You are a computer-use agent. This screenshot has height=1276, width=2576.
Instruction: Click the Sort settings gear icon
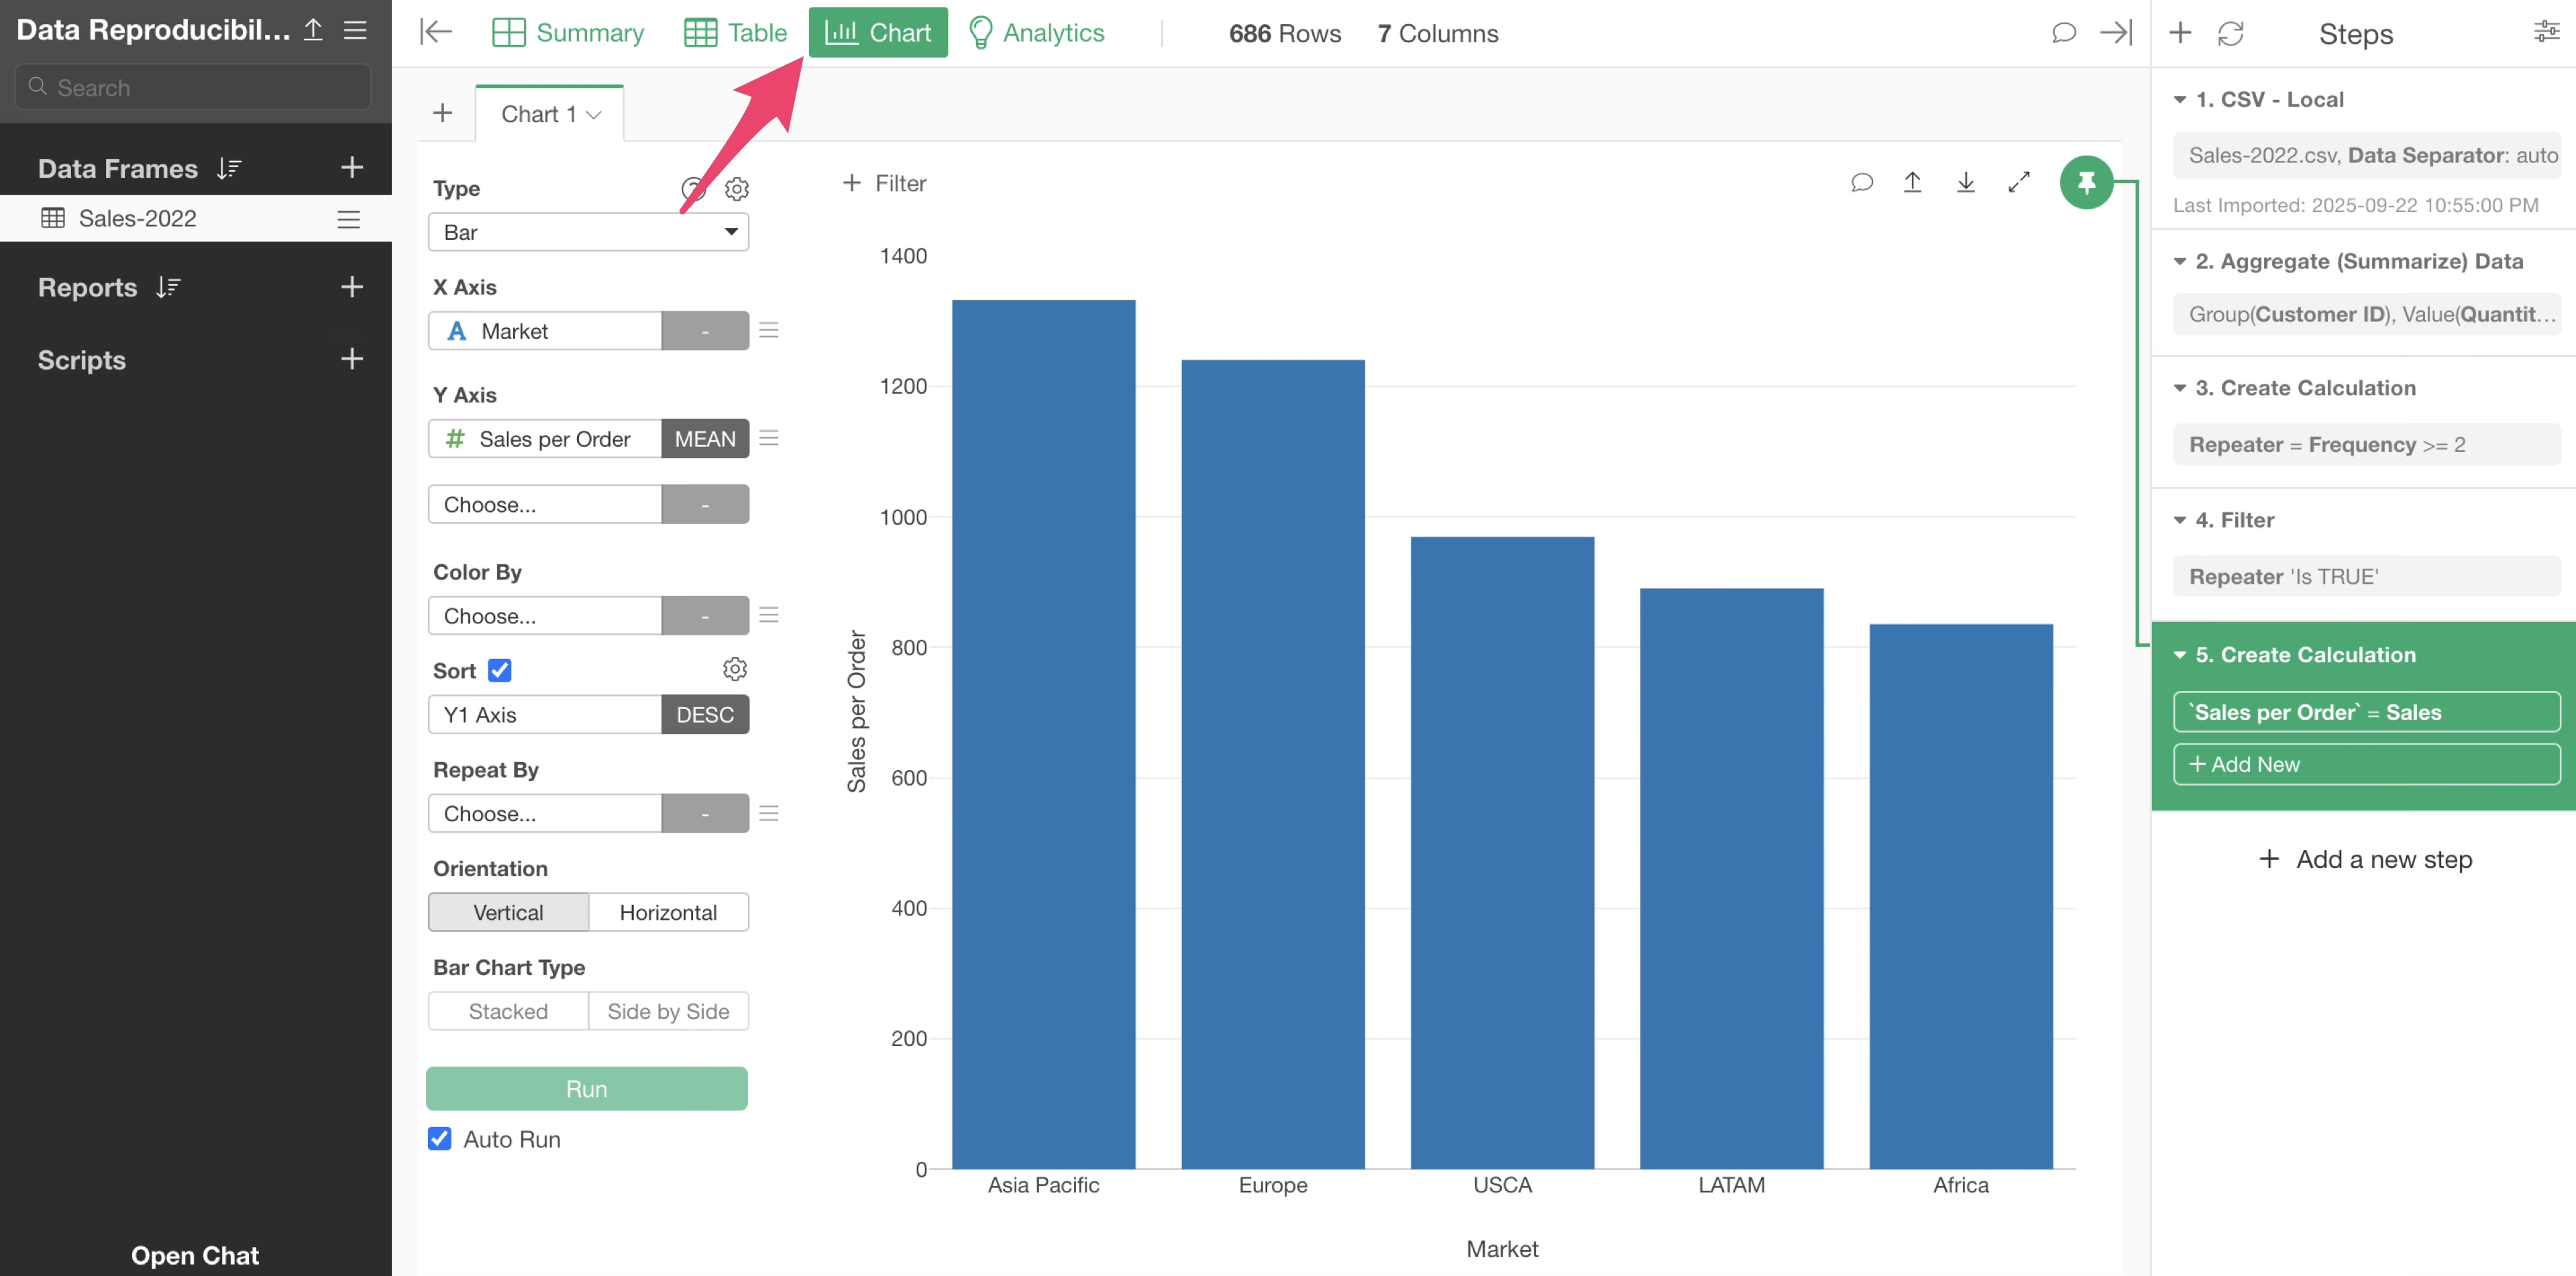tap(734, 669)
